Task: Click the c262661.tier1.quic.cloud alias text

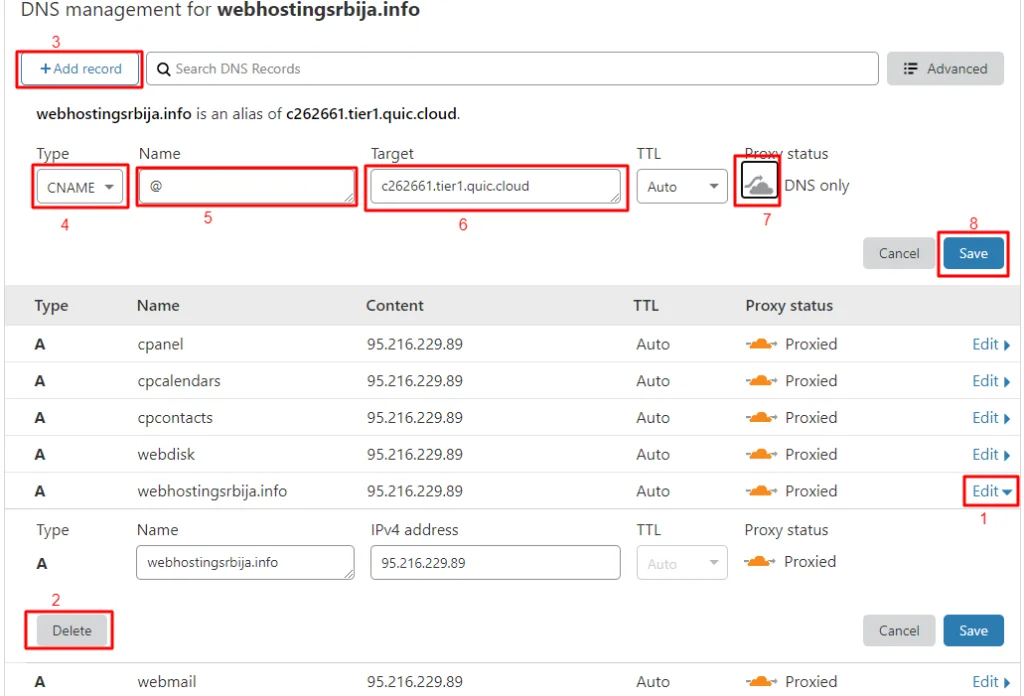Action: click(372, 114)
